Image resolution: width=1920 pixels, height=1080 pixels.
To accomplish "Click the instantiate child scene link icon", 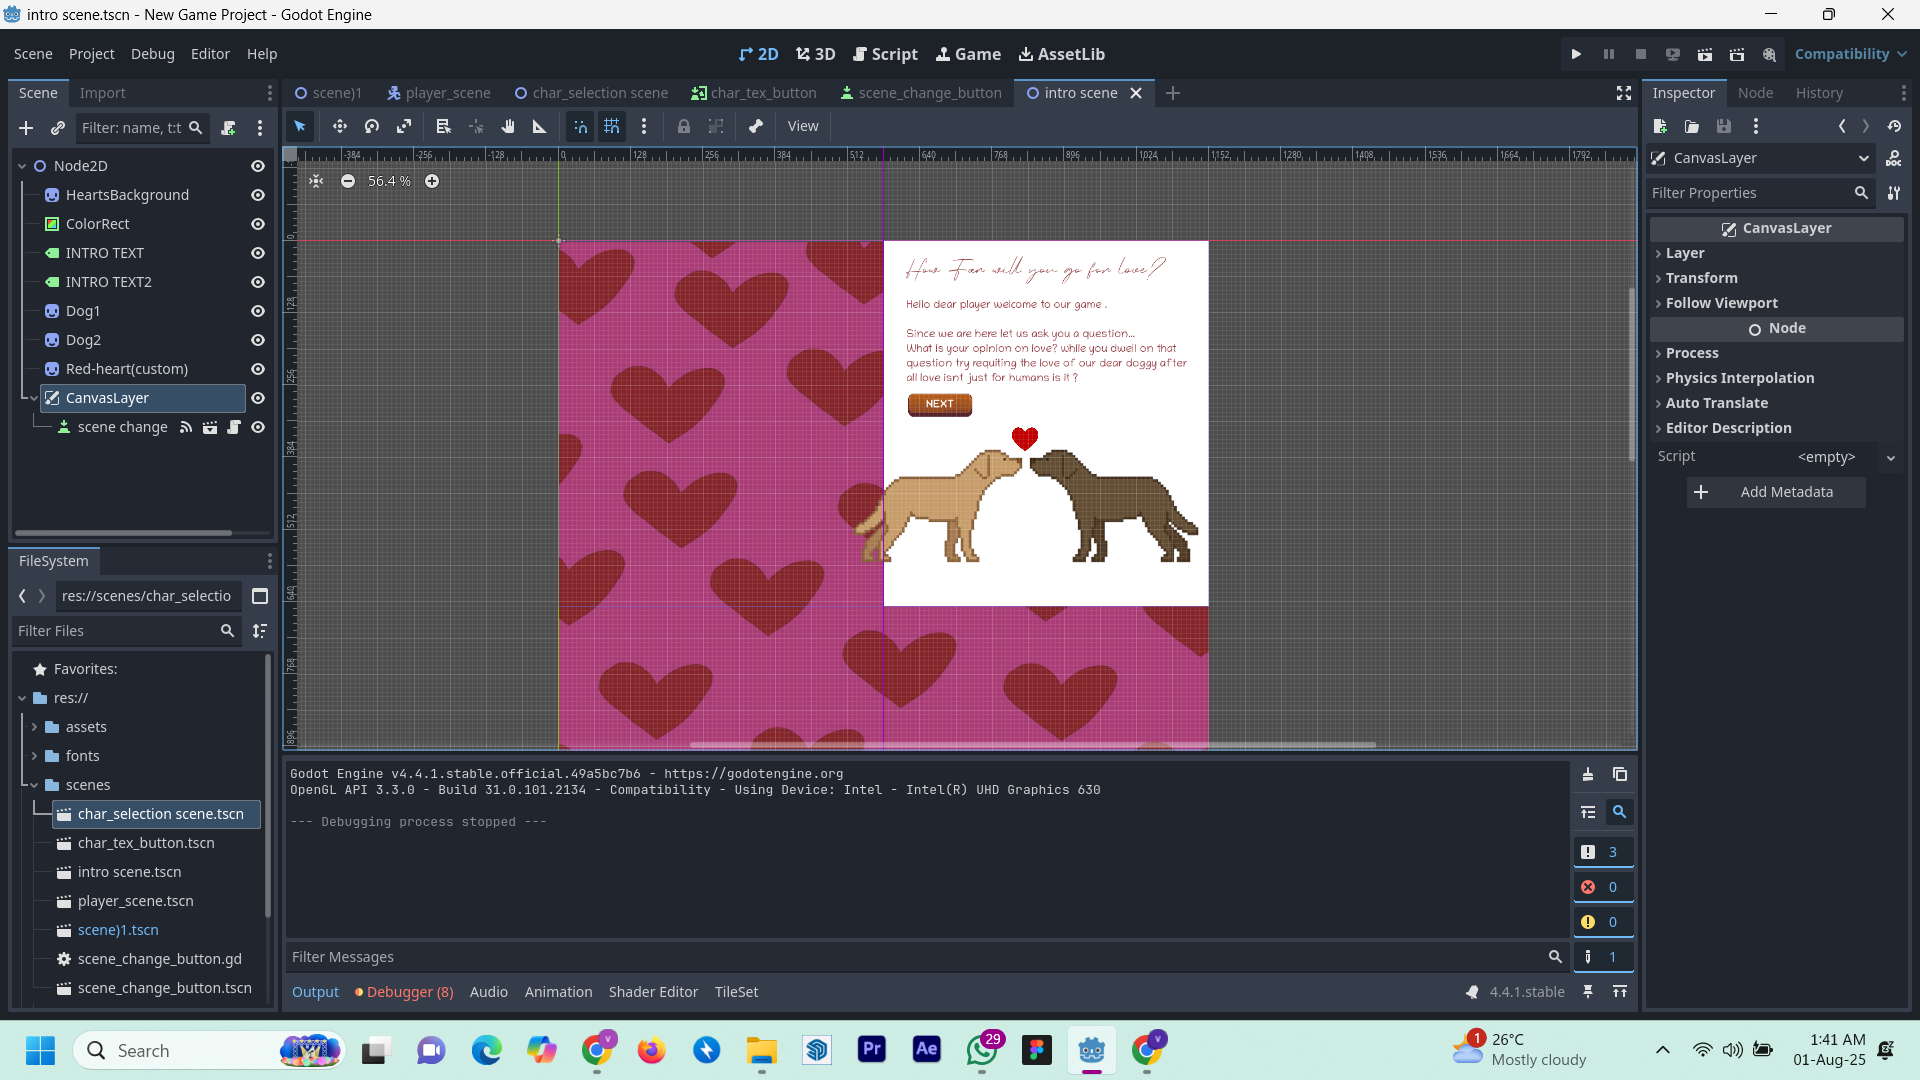I will [58, 128].
